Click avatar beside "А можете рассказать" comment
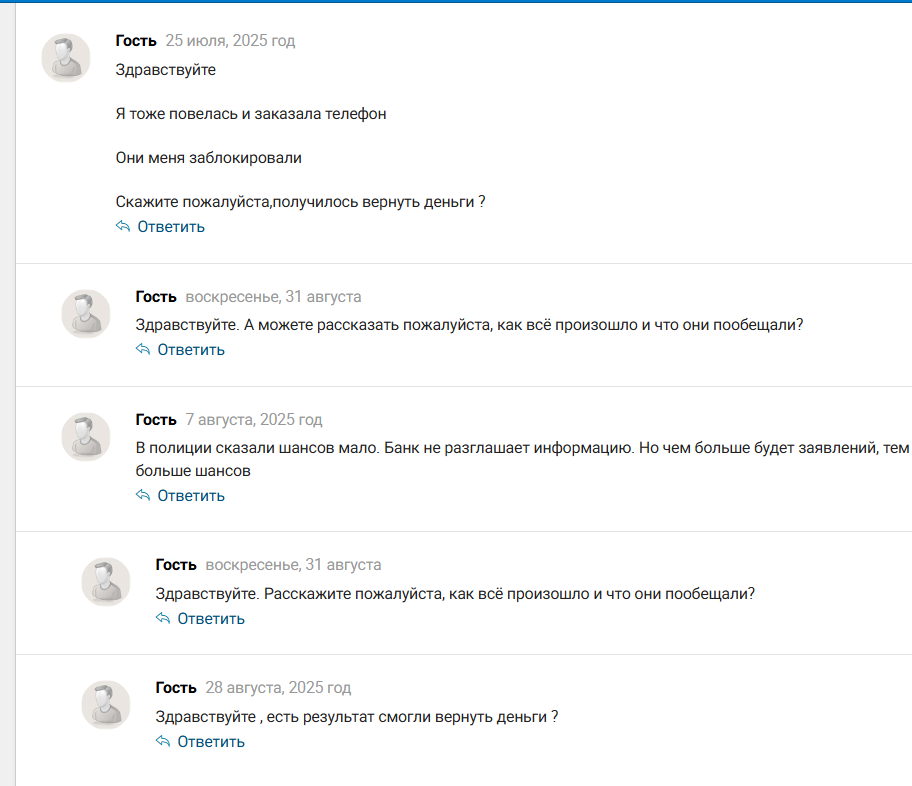 pos(86,314)
